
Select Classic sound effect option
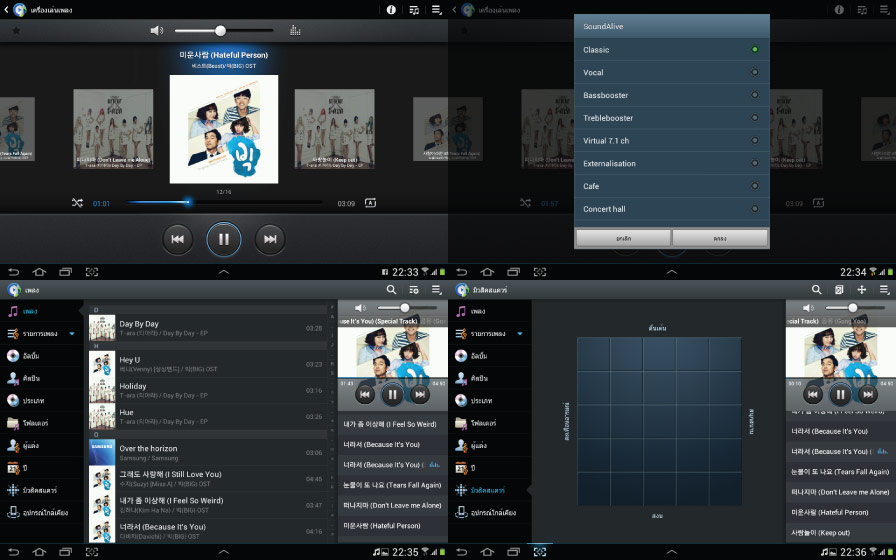(x=671, y=50)
